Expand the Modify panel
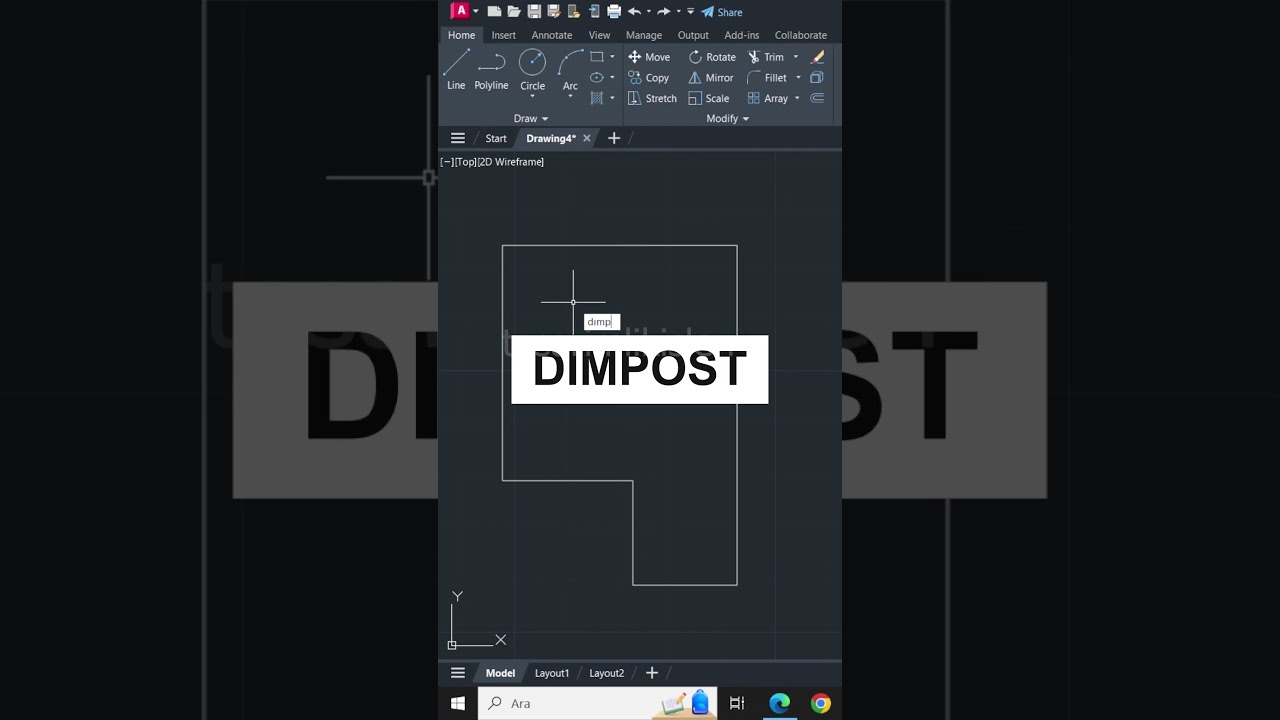This screenshot has width=1280, height=720. pos(728,118)
